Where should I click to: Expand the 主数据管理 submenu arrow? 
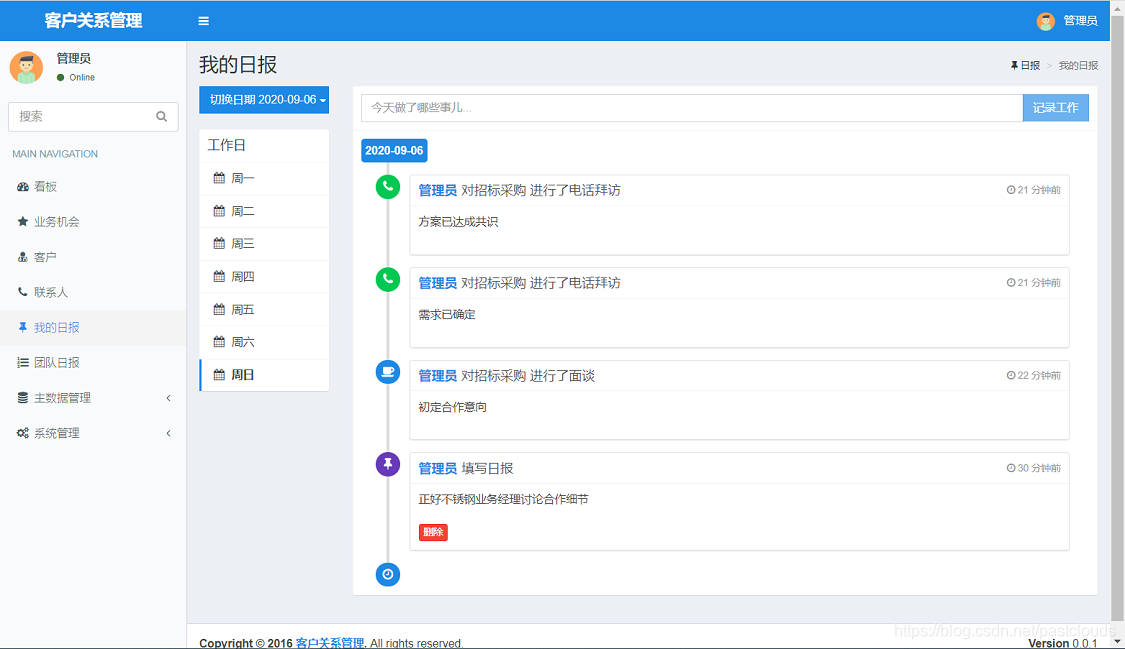(169, 398)
